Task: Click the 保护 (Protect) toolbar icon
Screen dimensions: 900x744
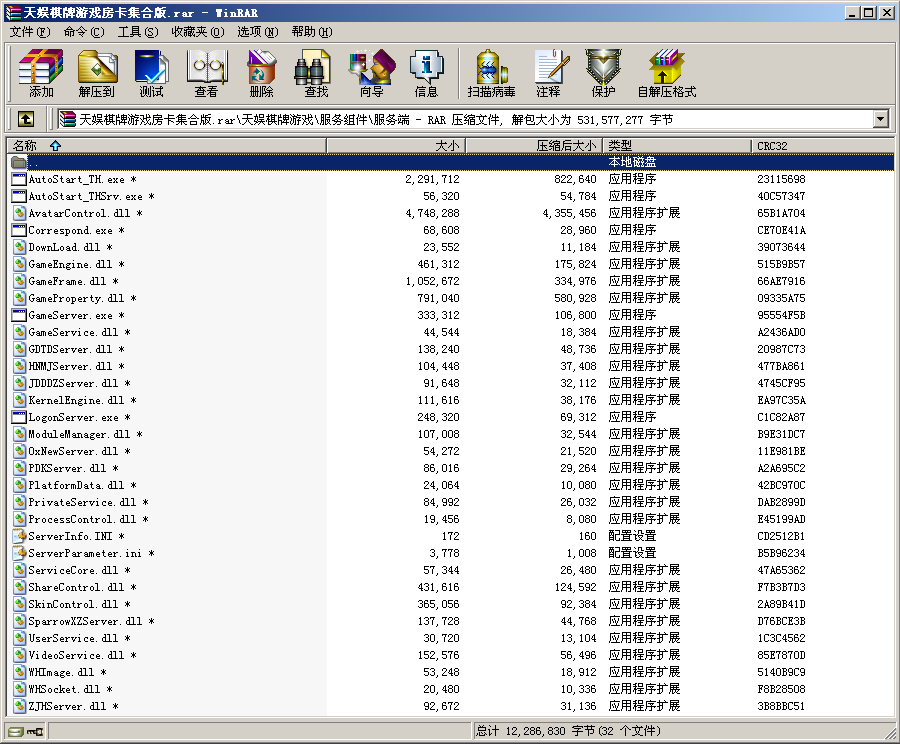Action: (x=603, y=73)
